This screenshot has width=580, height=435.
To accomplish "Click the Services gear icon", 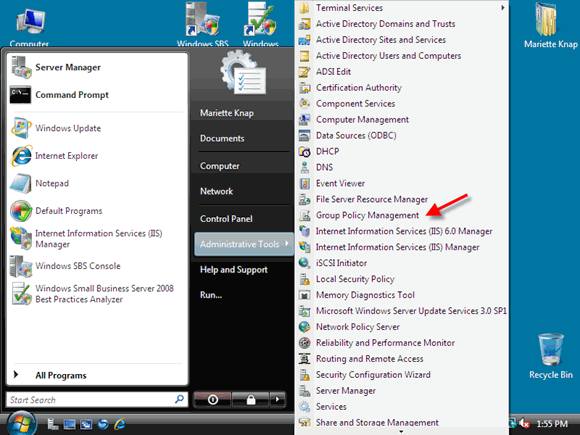I will point(304,407).
